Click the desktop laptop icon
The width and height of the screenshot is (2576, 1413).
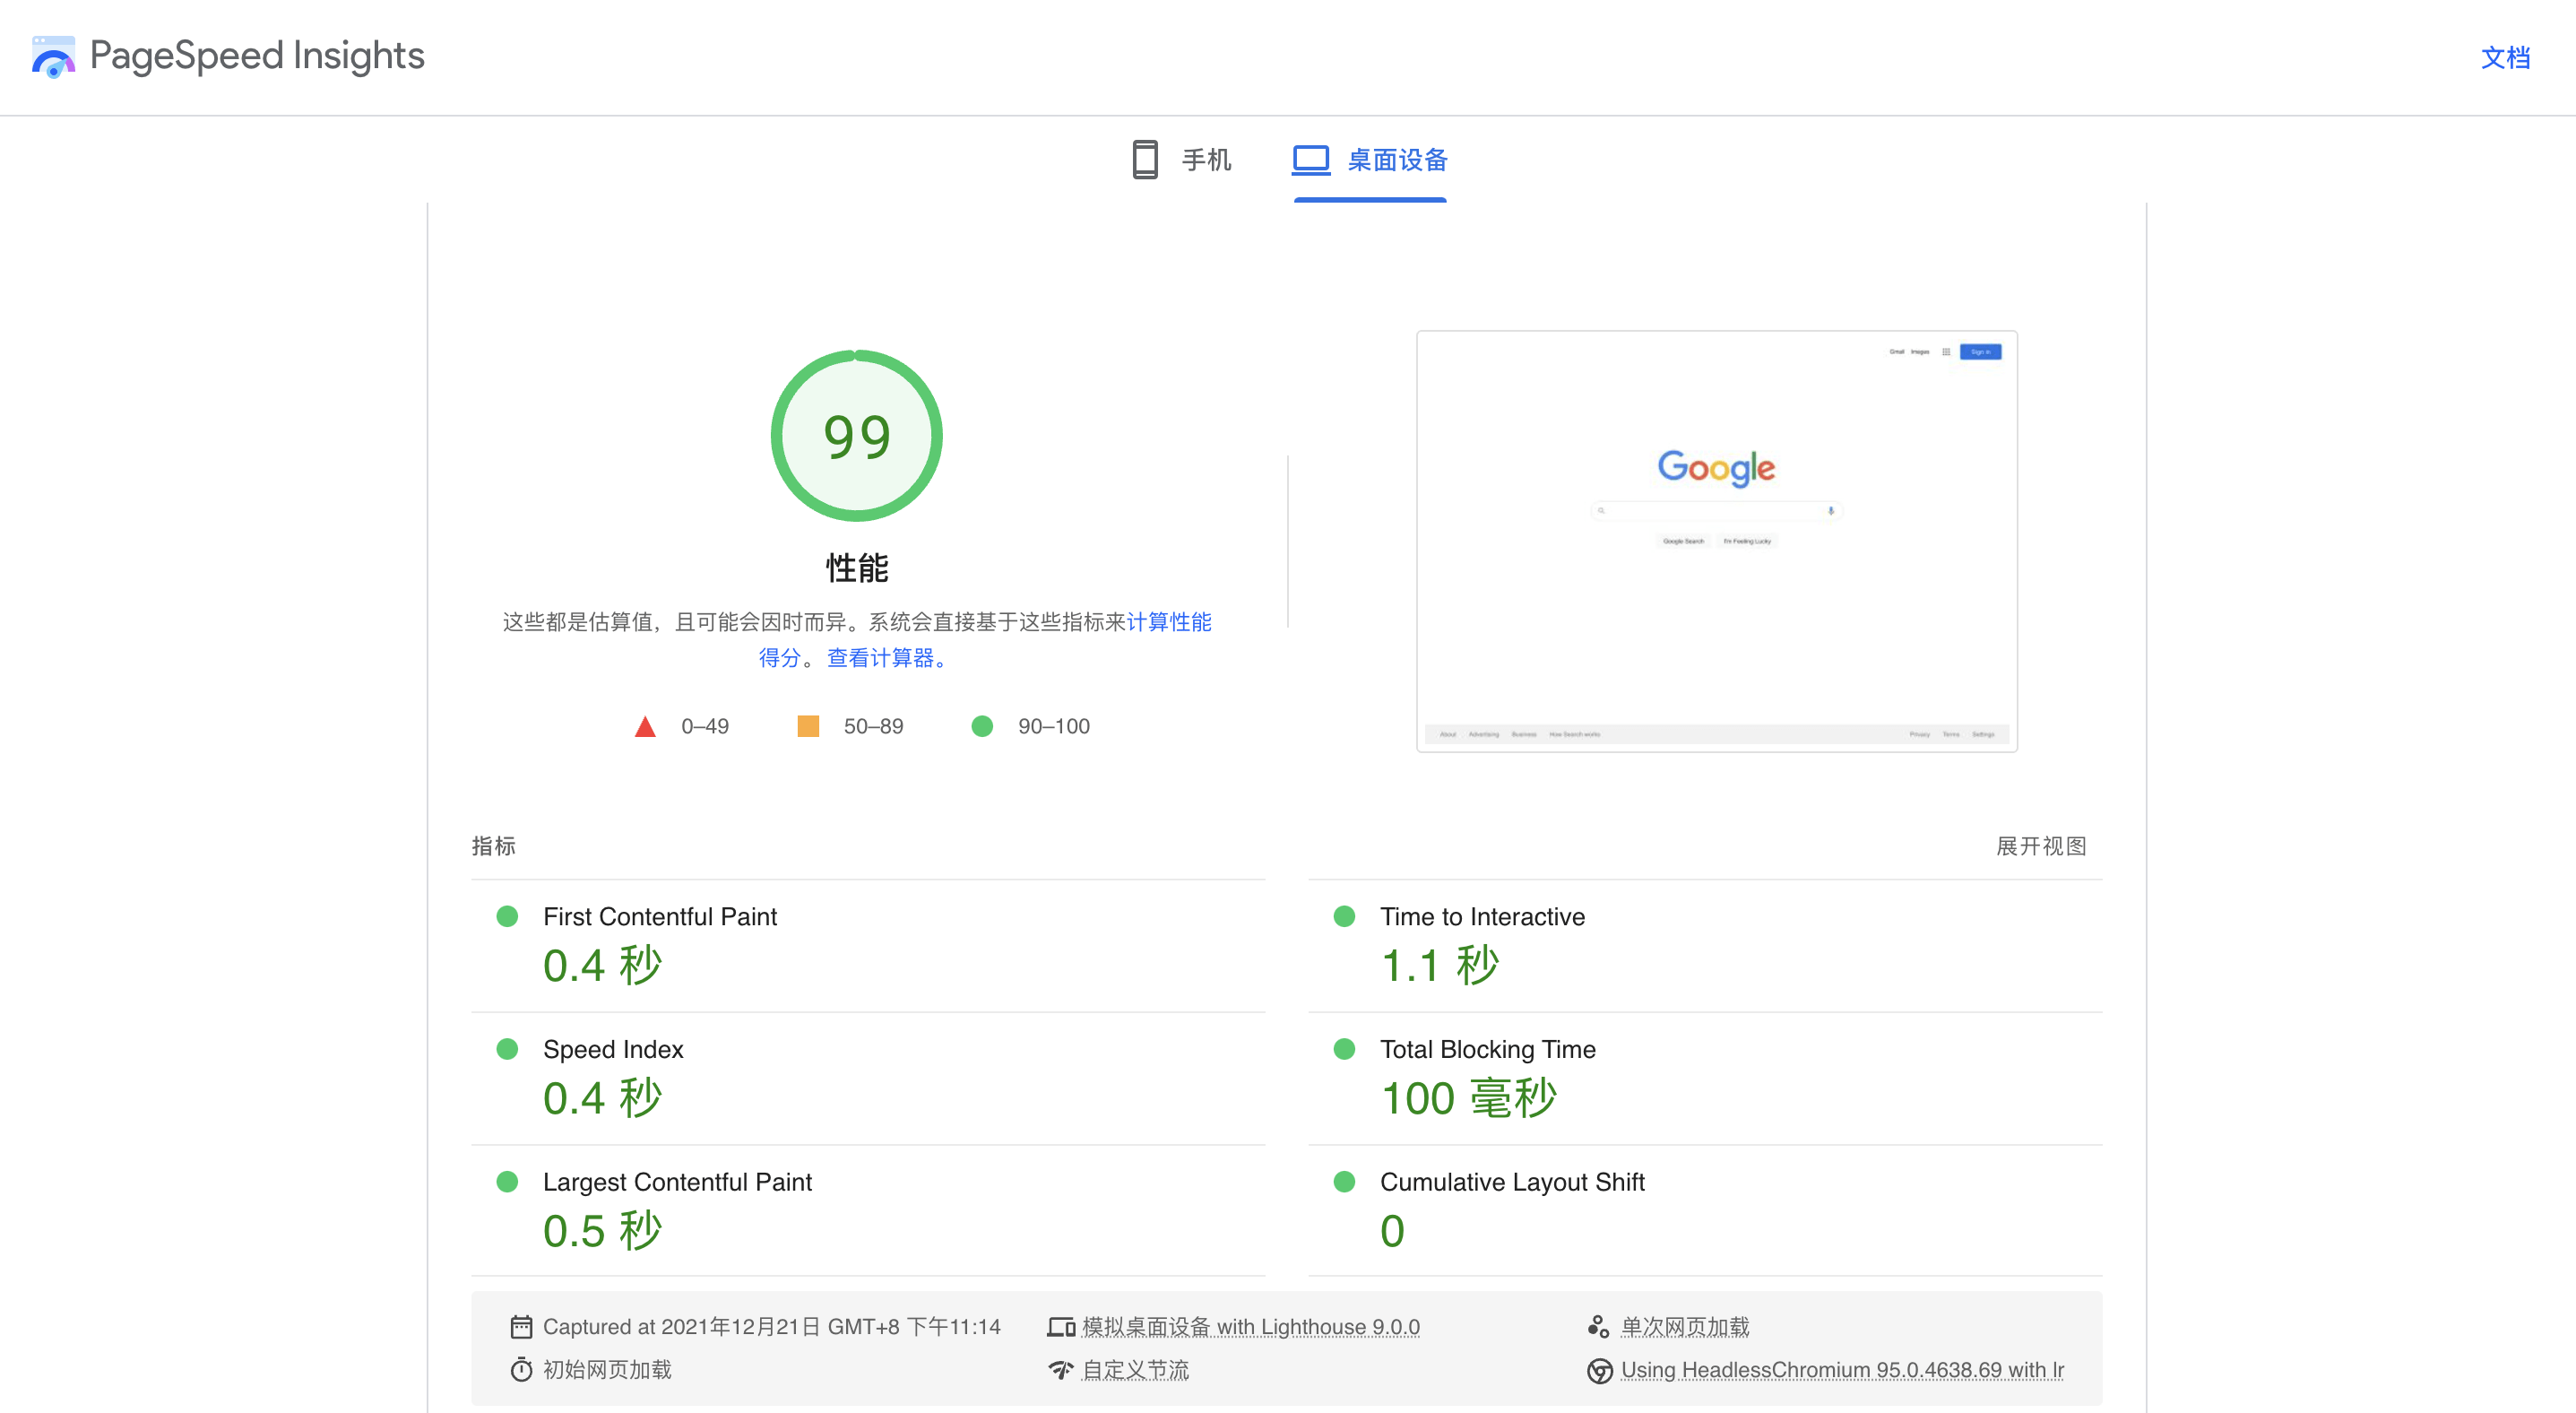click(1310, 160)
